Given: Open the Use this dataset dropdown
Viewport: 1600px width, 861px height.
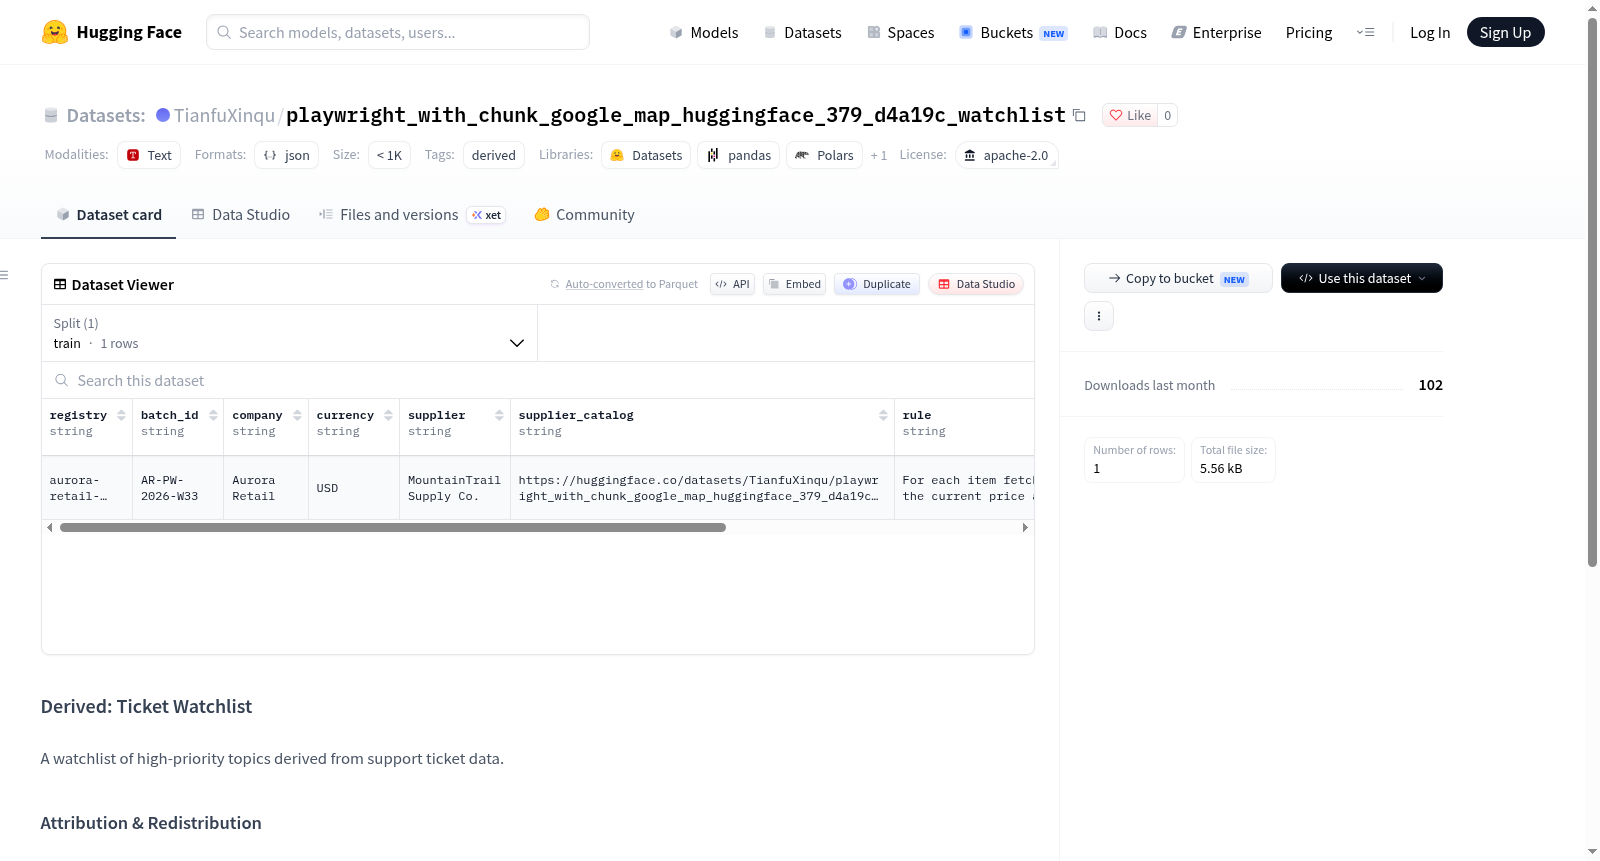Looking at the screenshot, I should coord(1362,278).
